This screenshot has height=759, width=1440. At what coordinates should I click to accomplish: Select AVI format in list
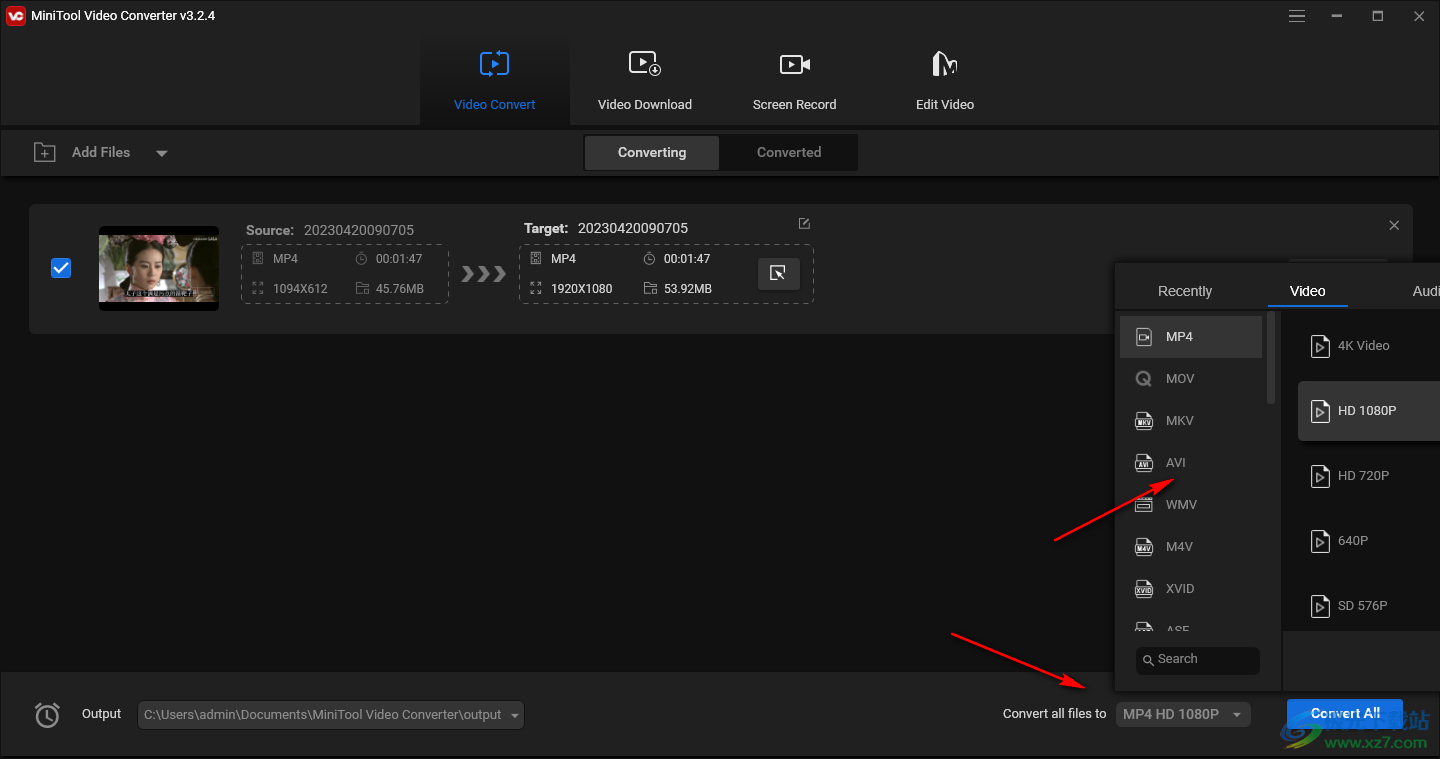[x=1191, y=463]
